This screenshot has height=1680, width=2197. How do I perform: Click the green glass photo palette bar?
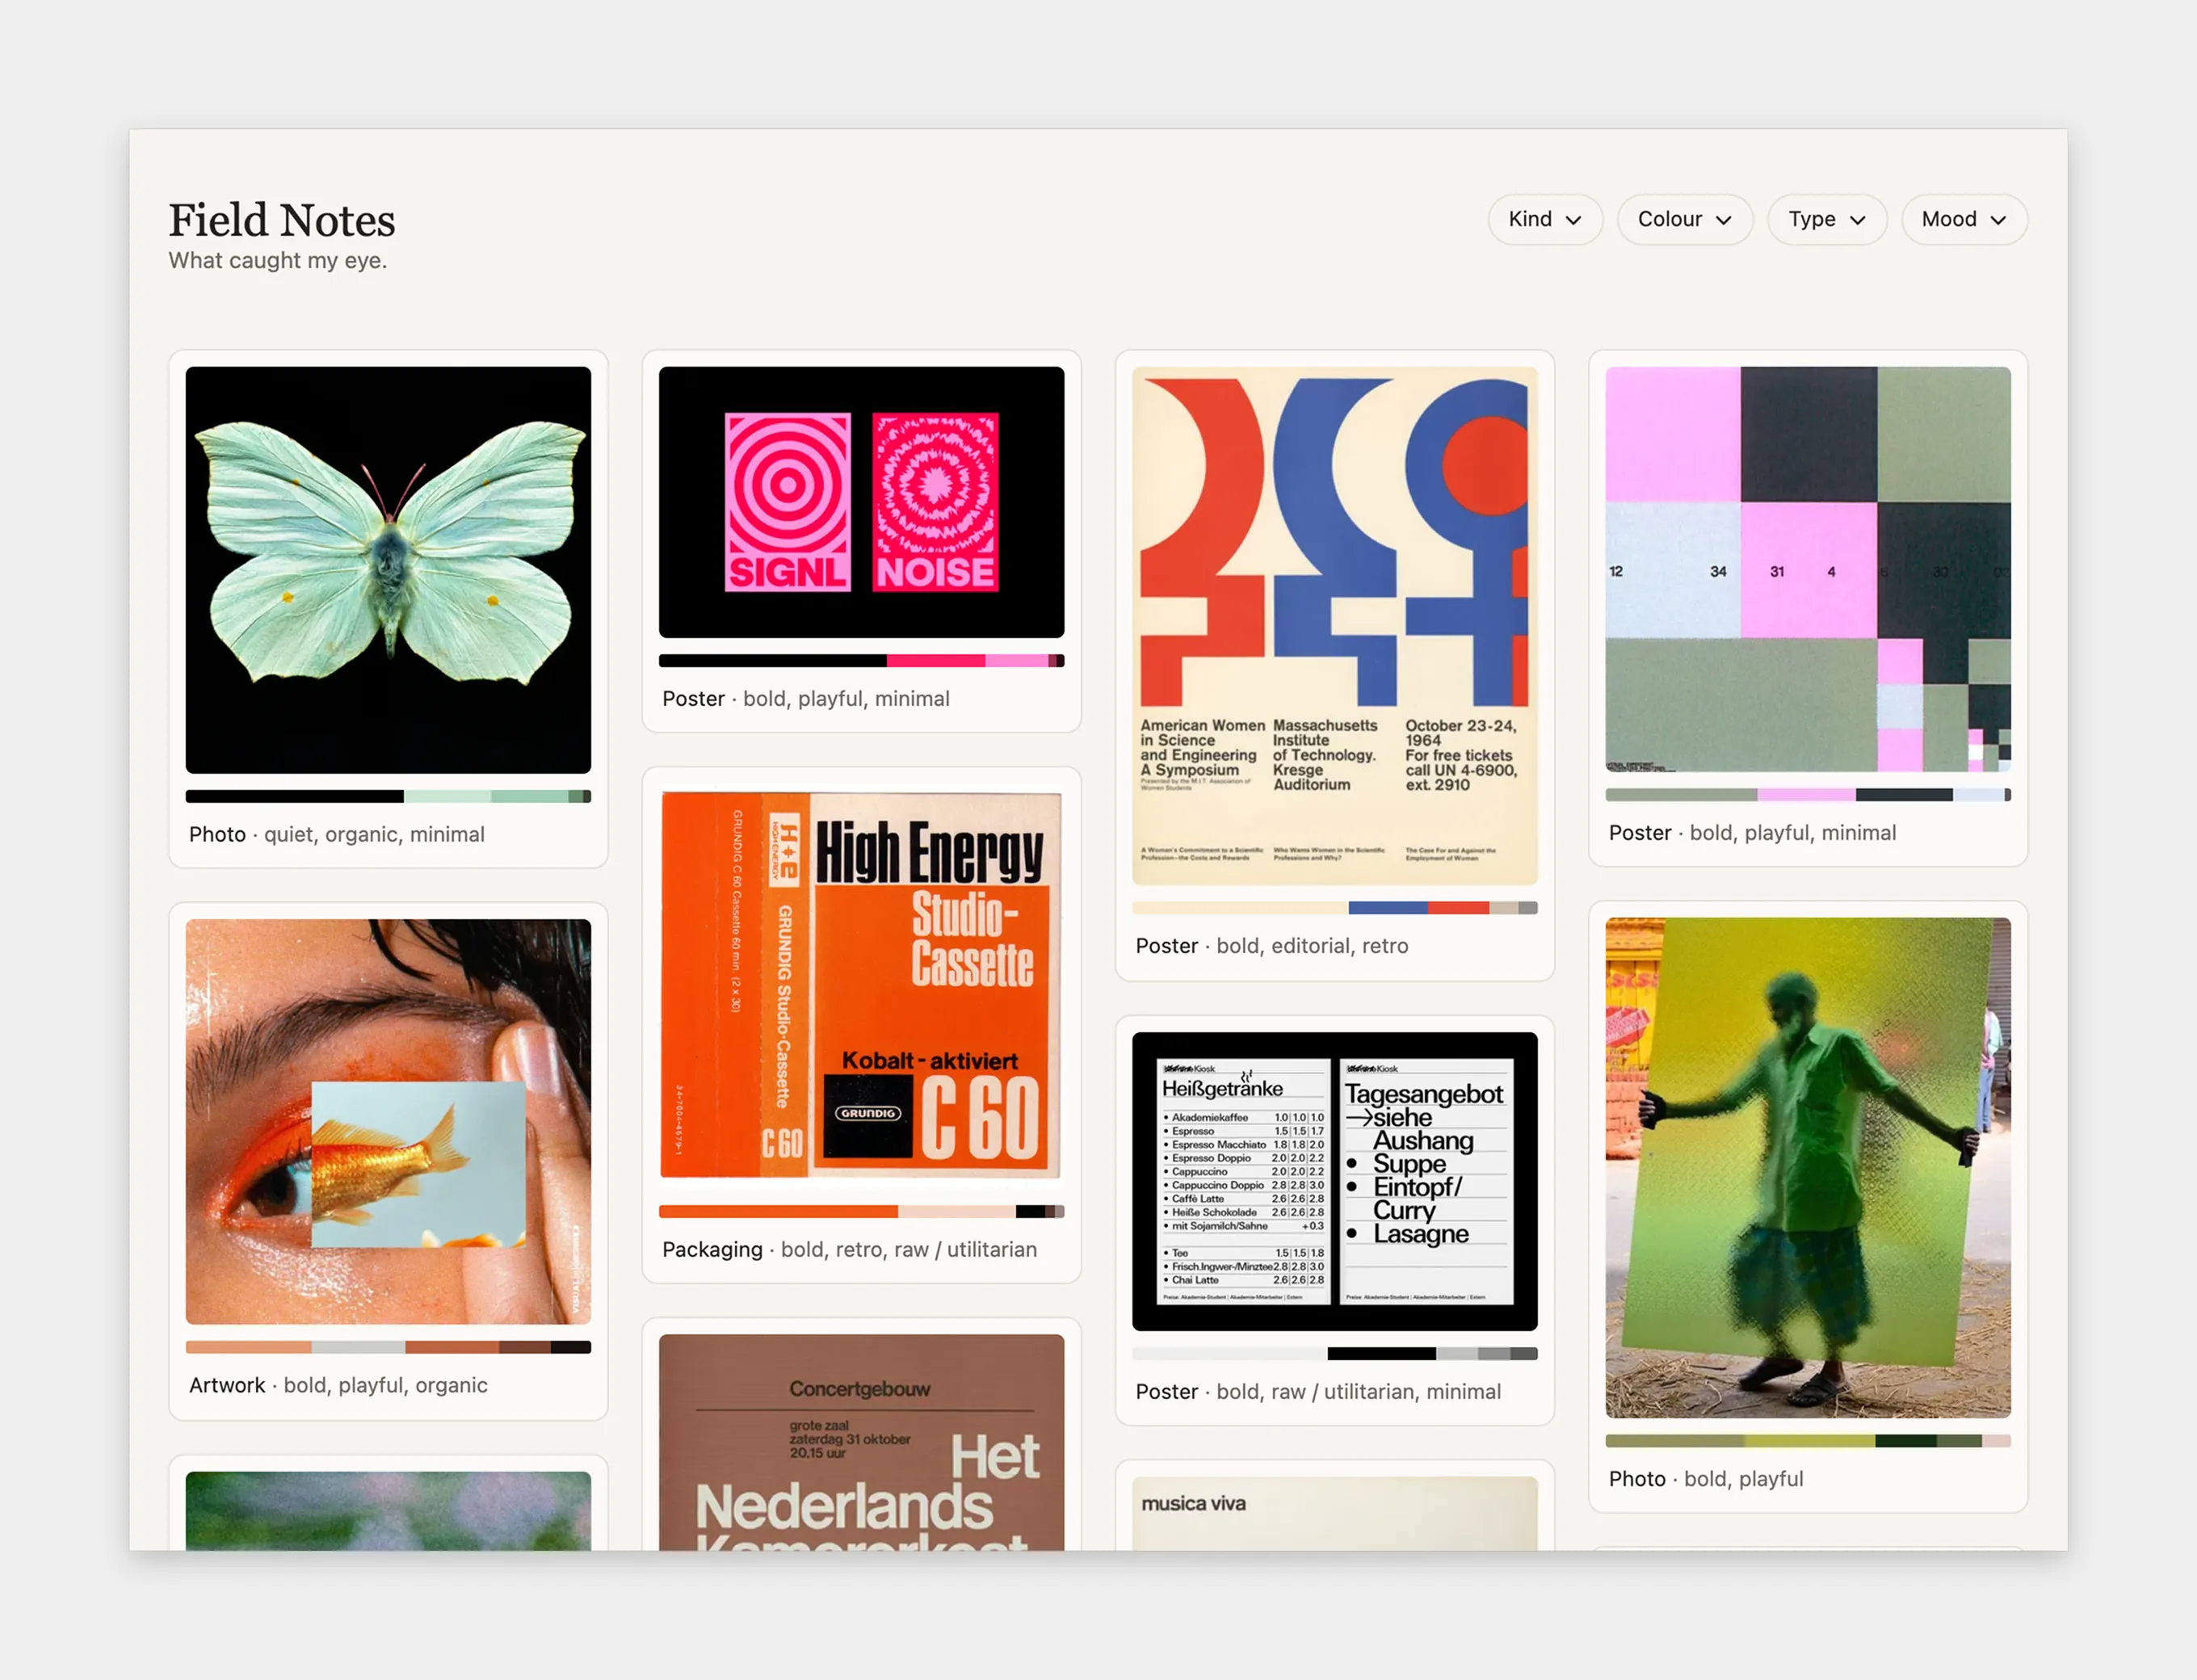[x=1807, y=1441]
